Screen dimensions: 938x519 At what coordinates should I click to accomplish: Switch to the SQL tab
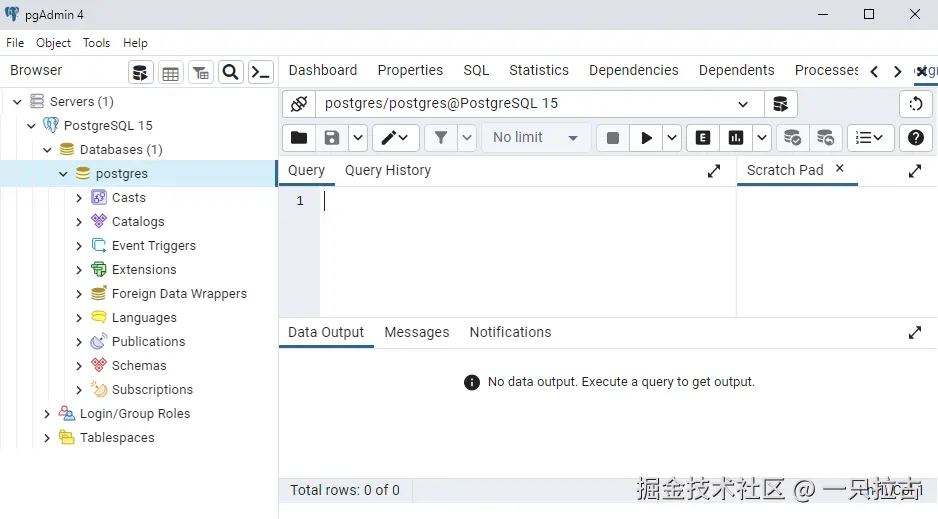pyautogui.click(x=476, y=71)
